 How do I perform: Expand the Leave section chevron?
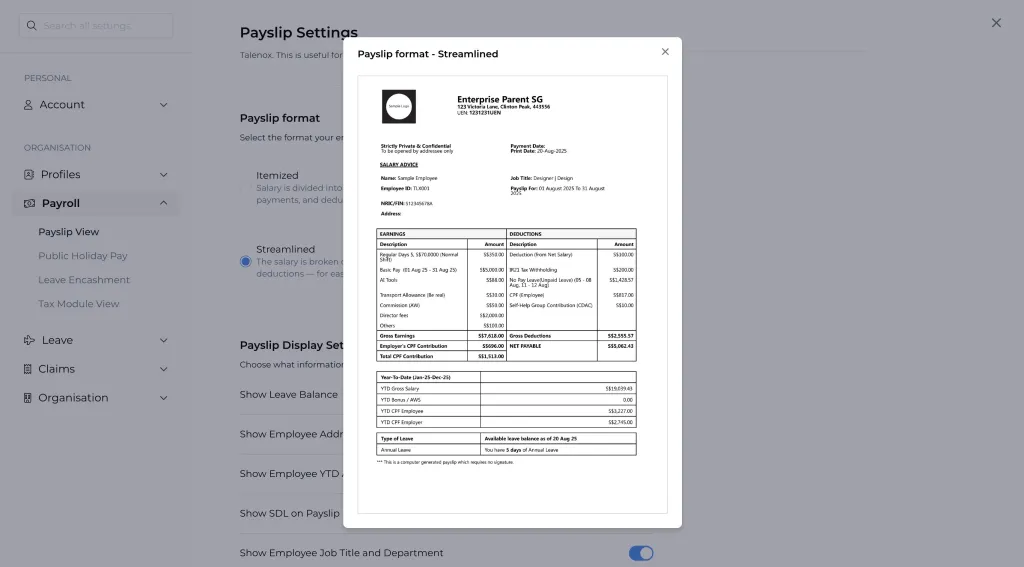click(x=164, y=341)
